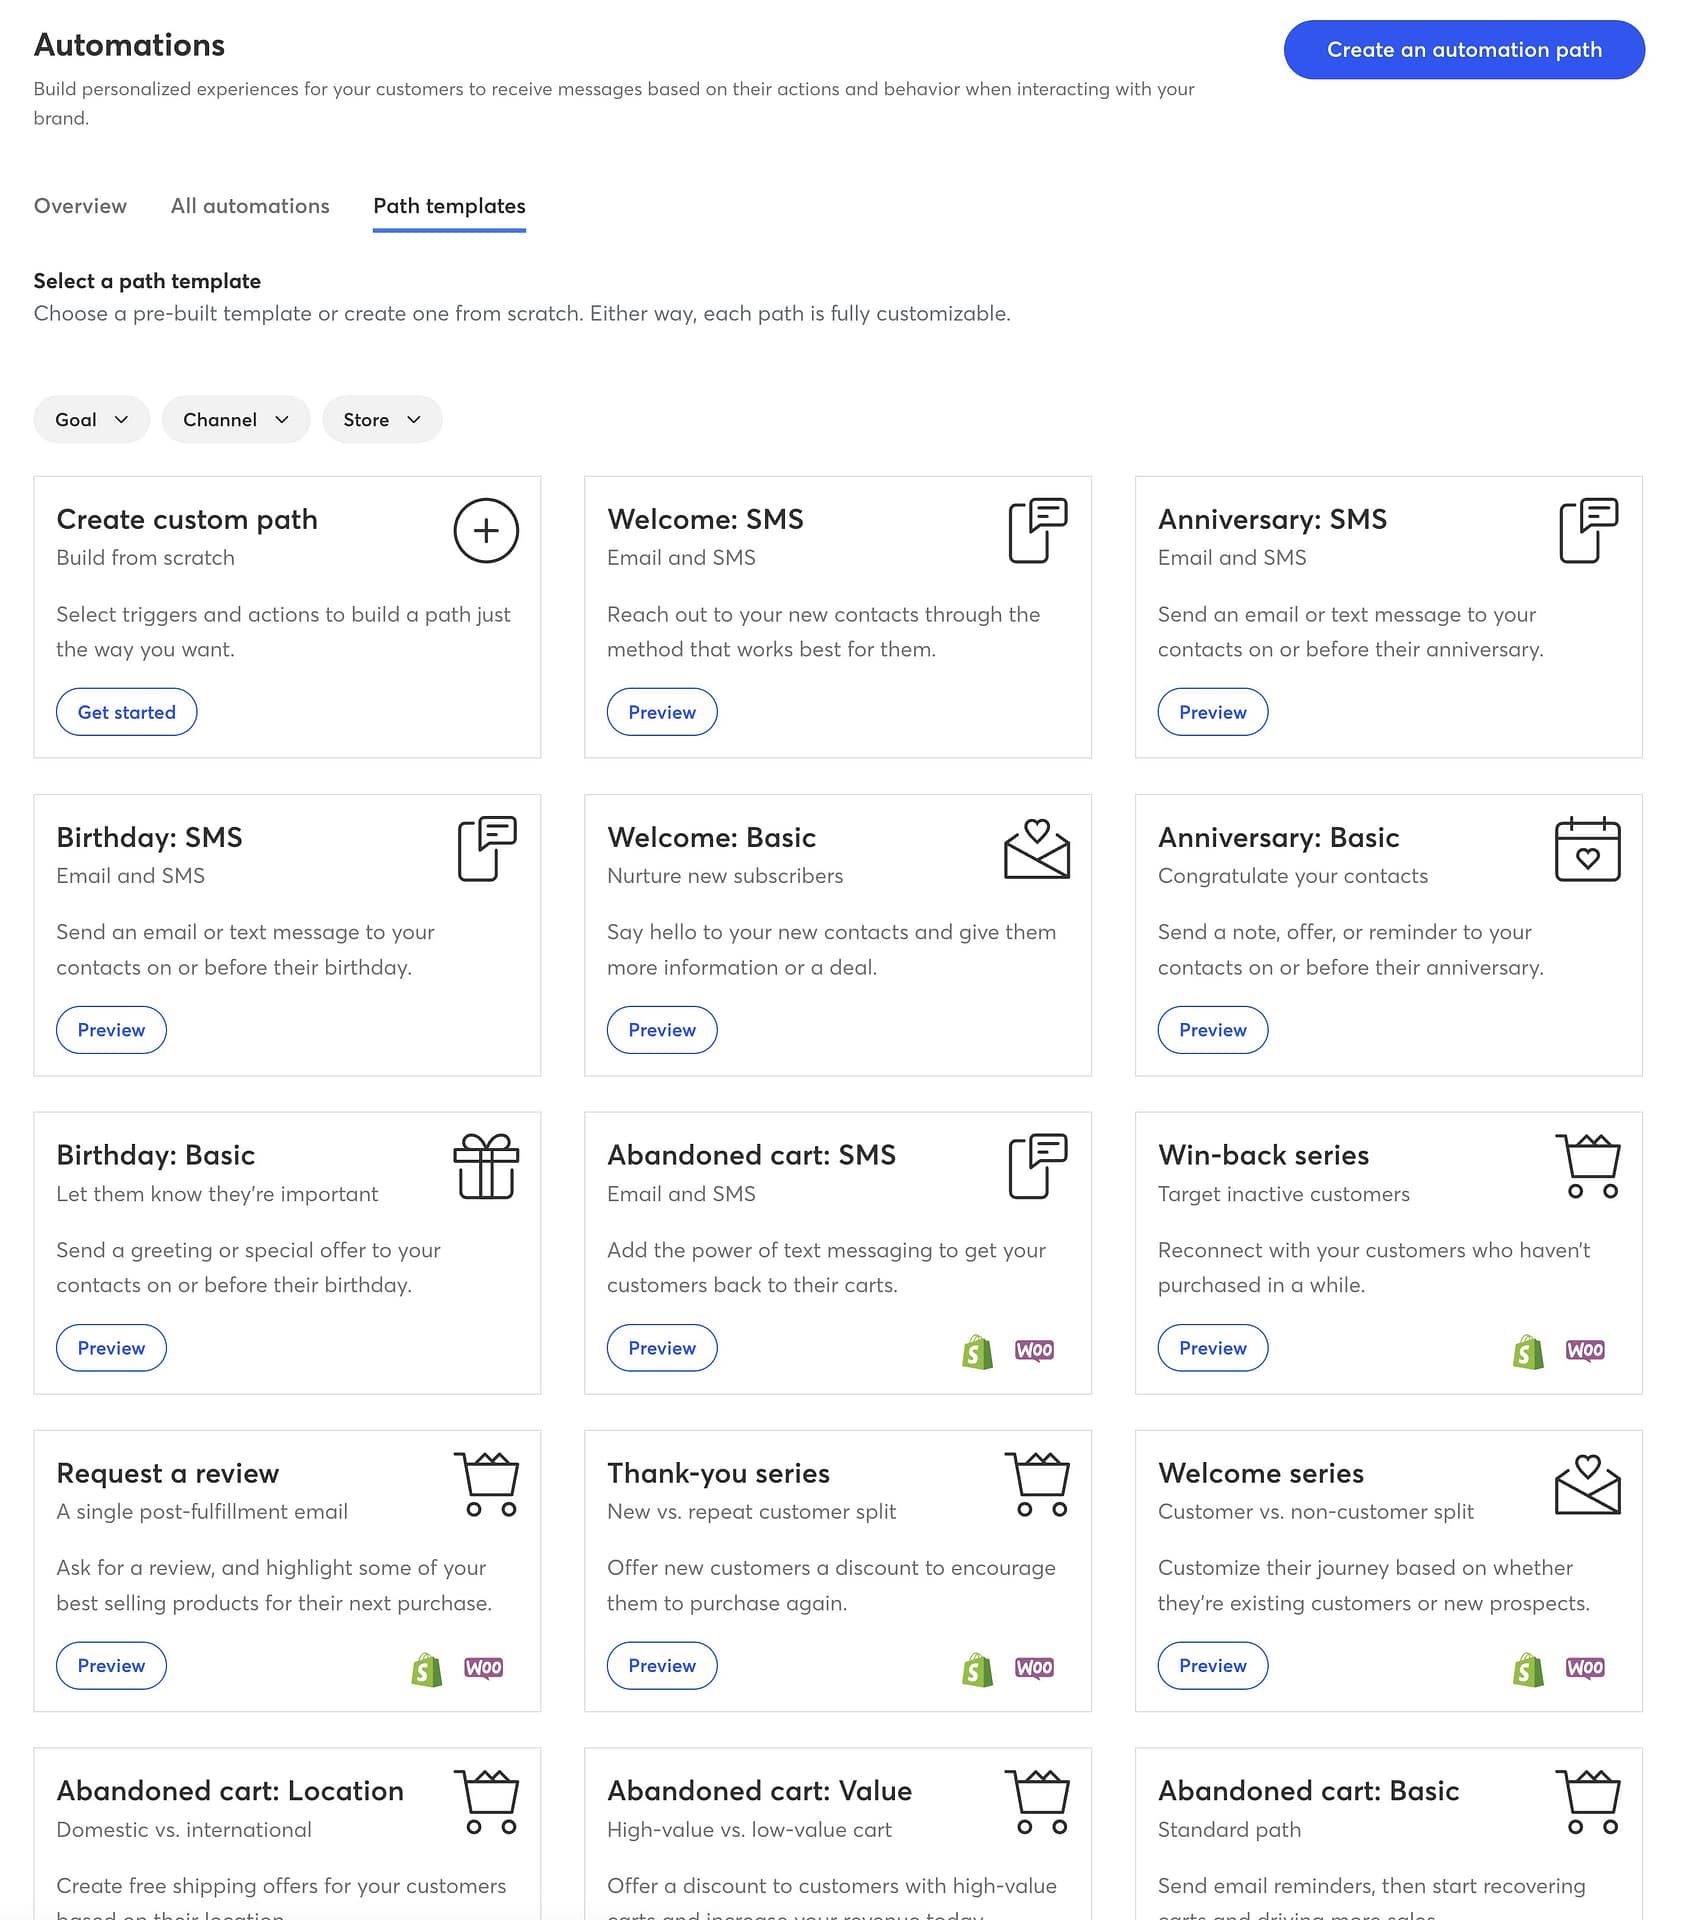Click the Shopify icon on Thank-you series card
This screenshot has height=1920, width=1685.
tap(977, 1667)
